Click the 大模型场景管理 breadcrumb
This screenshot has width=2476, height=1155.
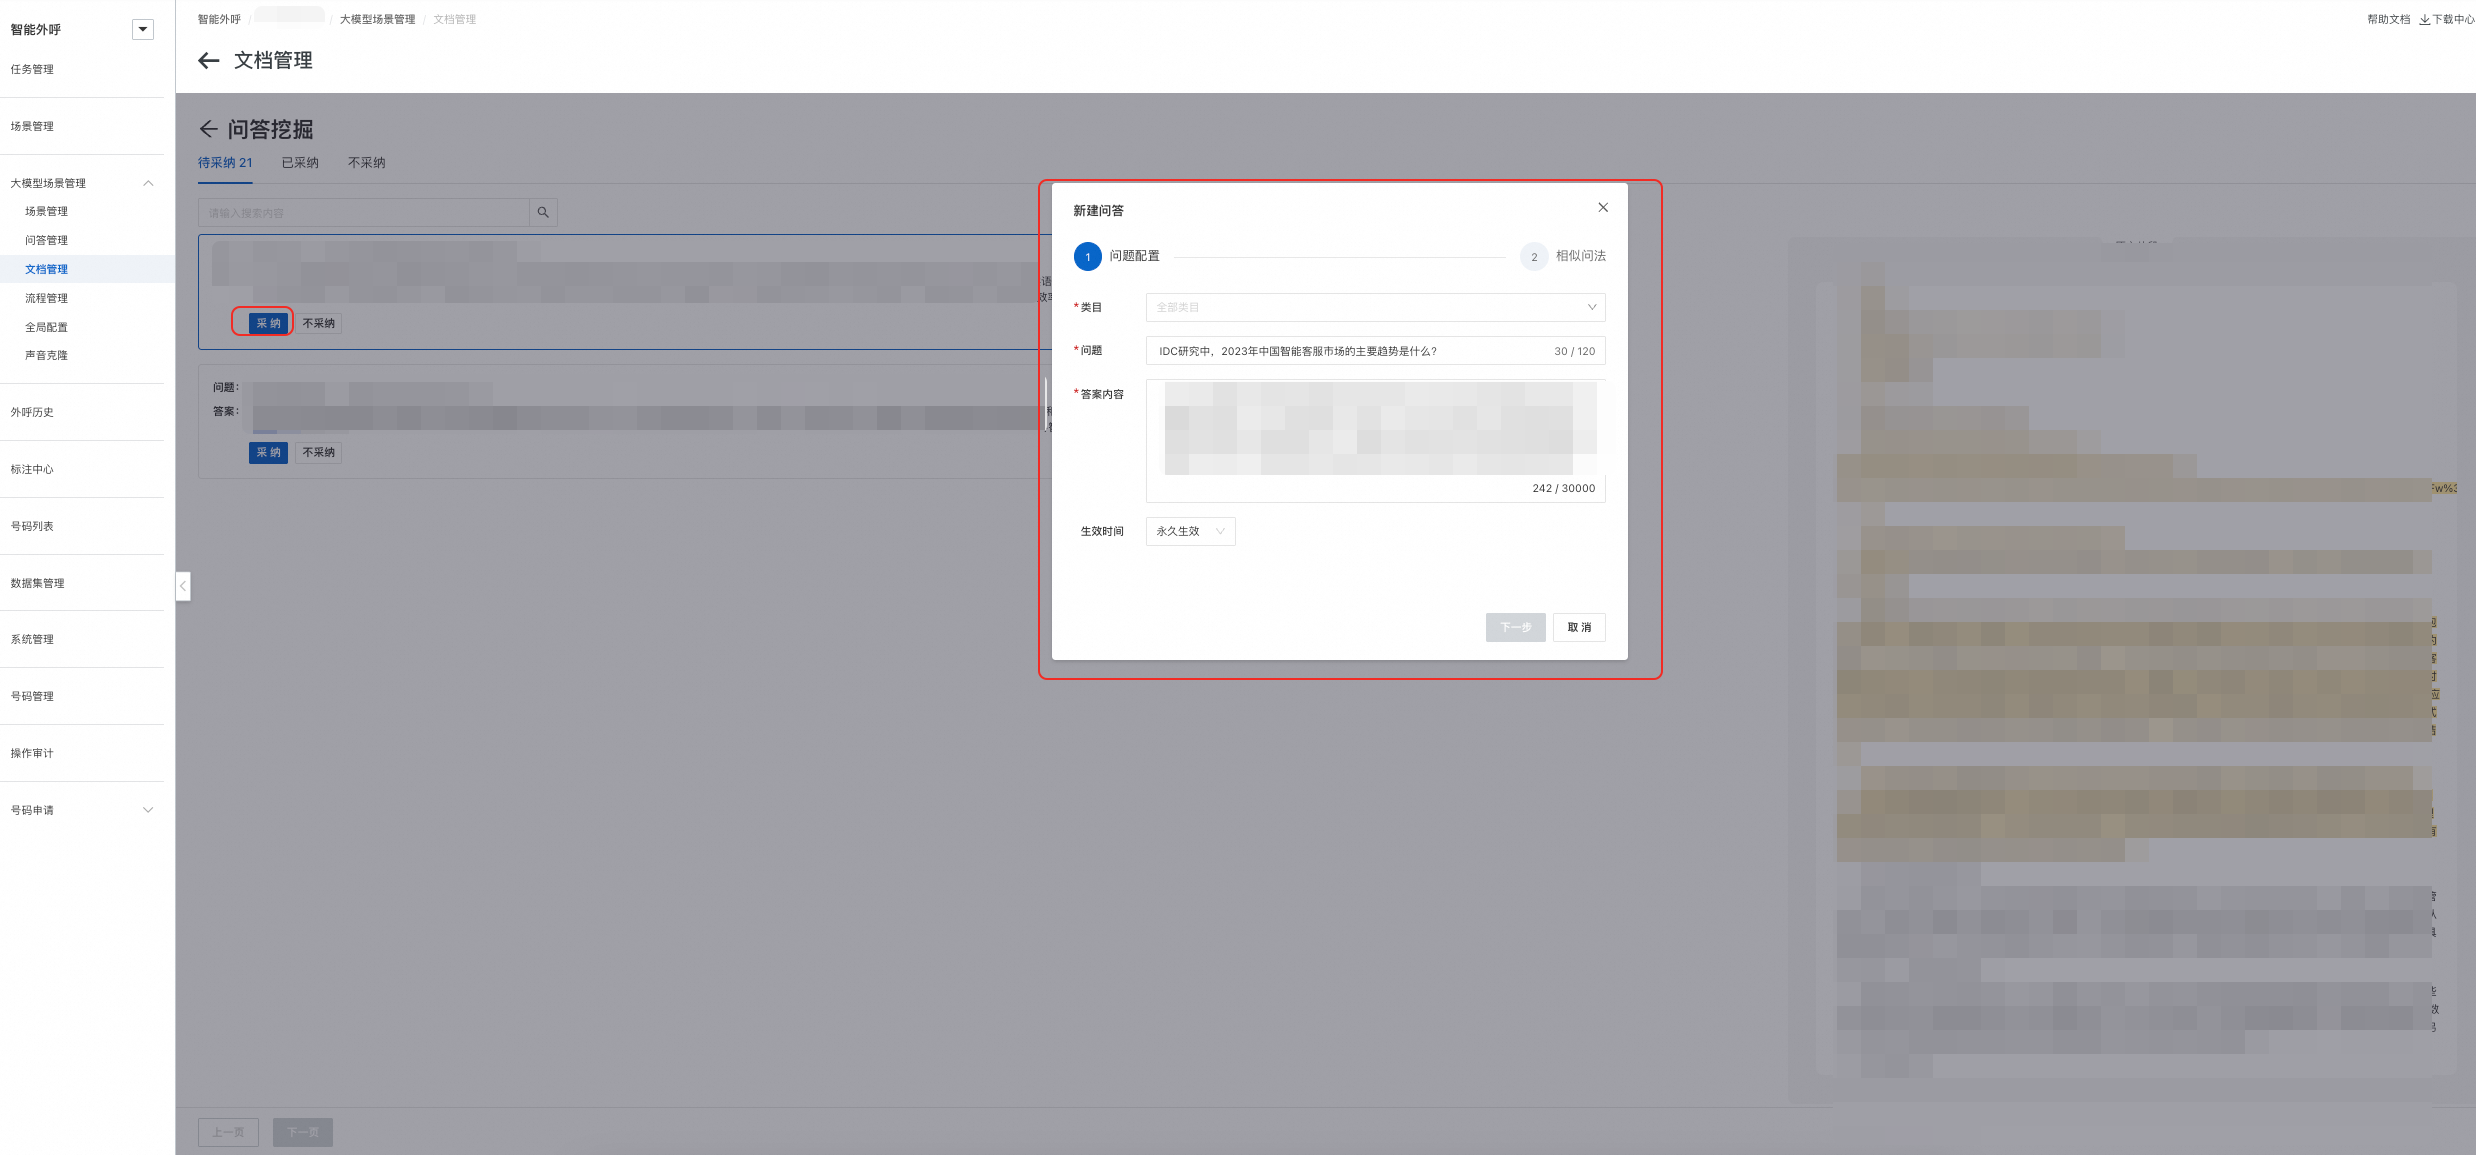(377, 19)
